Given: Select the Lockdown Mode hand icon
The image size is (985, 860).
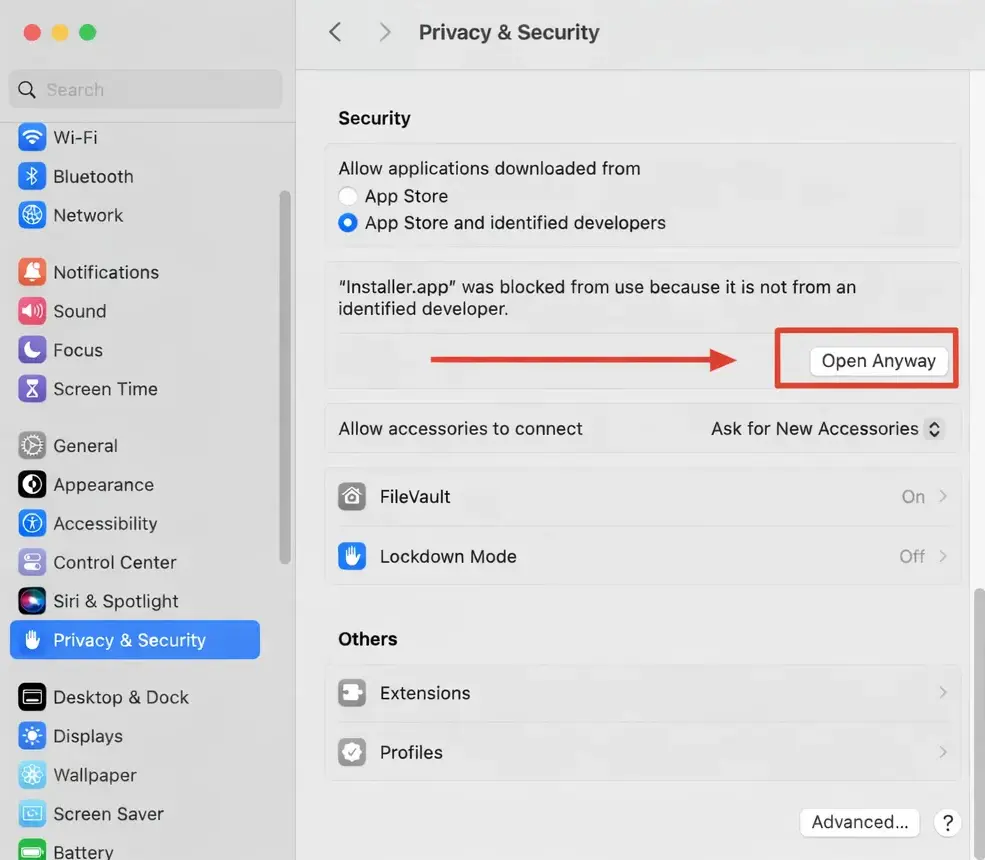Looking at the screenshot, I should coord(352,555).
